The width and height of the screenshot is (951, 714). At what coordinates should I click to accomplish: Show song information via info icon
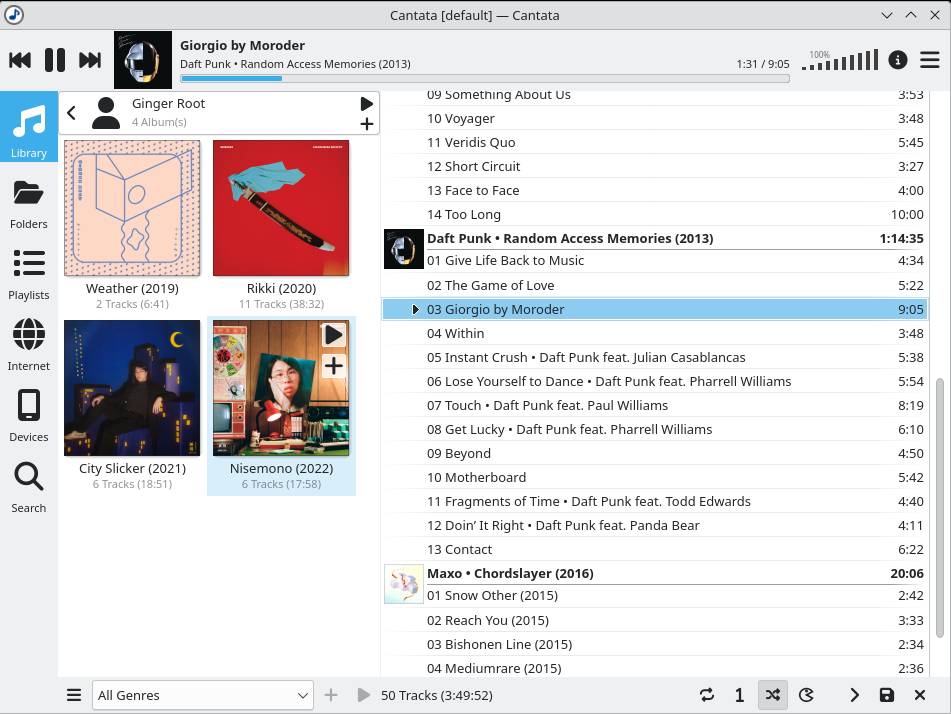click(x=898, y=60)
